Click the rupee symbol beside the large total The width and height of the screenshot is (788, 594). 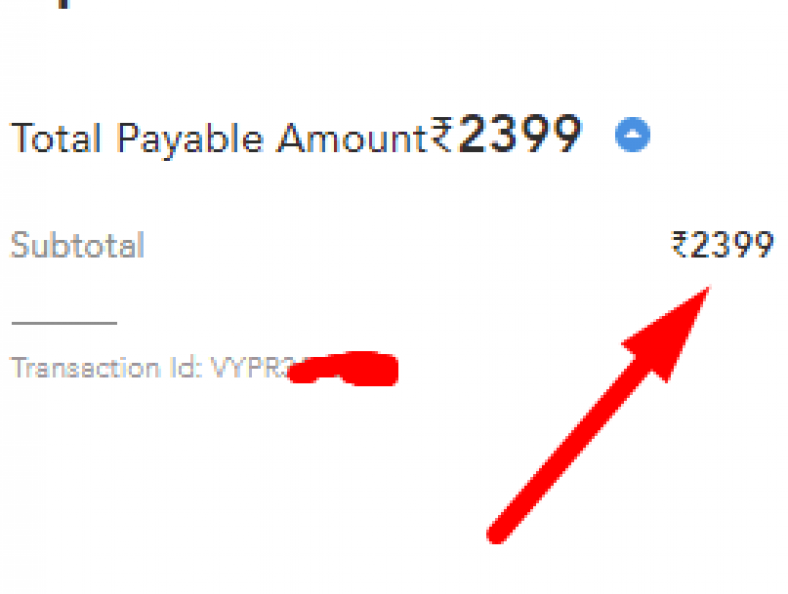pyautogui.click(x=442, y=134)
